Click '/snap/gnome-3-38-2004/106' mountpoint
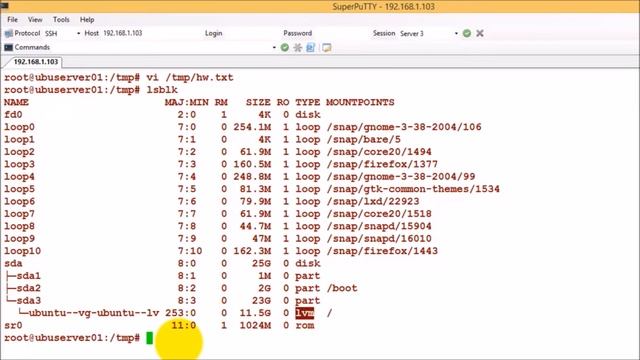Viewport: 640px width, 360px height. [x=404, y=127]
